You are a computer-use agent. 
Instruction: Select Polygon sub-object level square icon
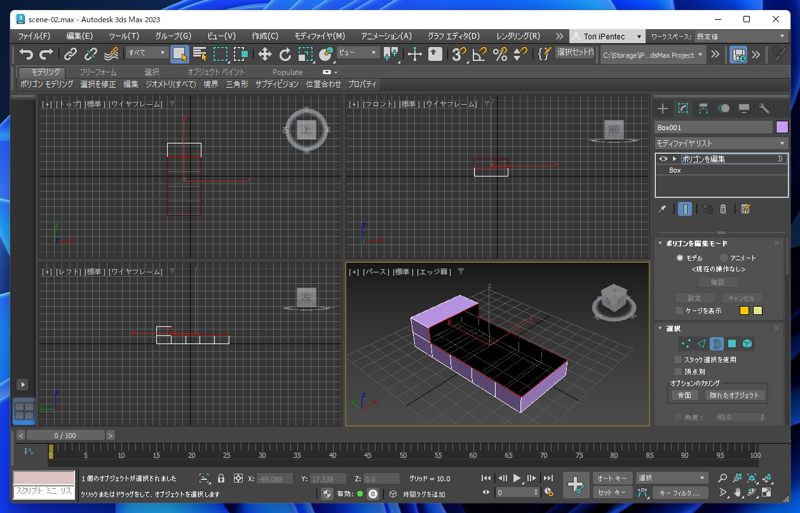click(x=732, y=344)
